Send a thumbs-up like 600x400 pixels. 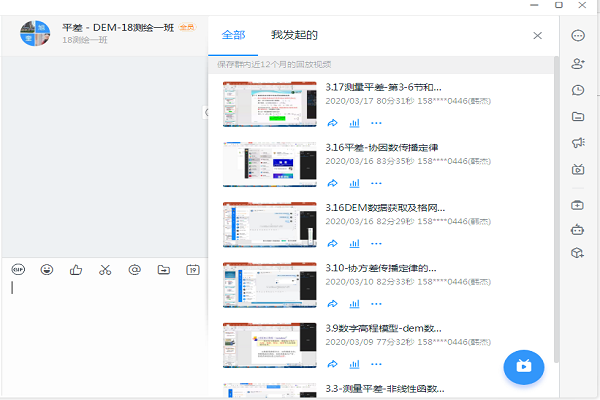76,269
